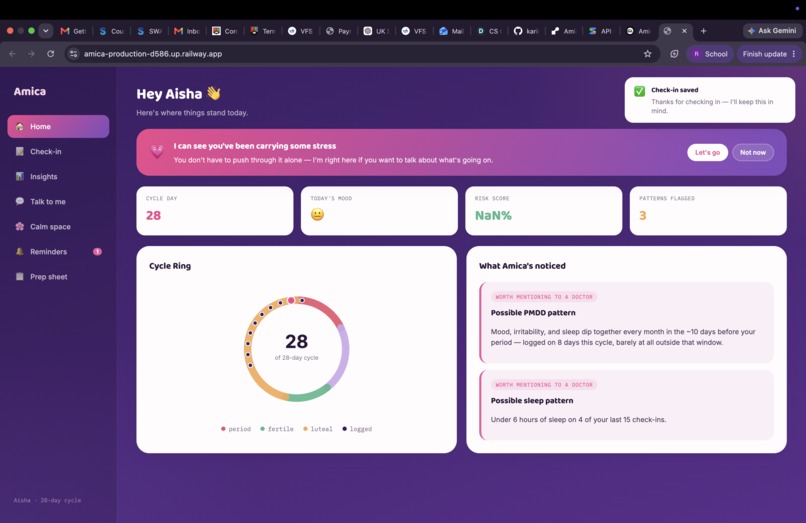Click the Today's Mood emoji
This screenshot has height=523, width=806.
(x=318, y=214)
